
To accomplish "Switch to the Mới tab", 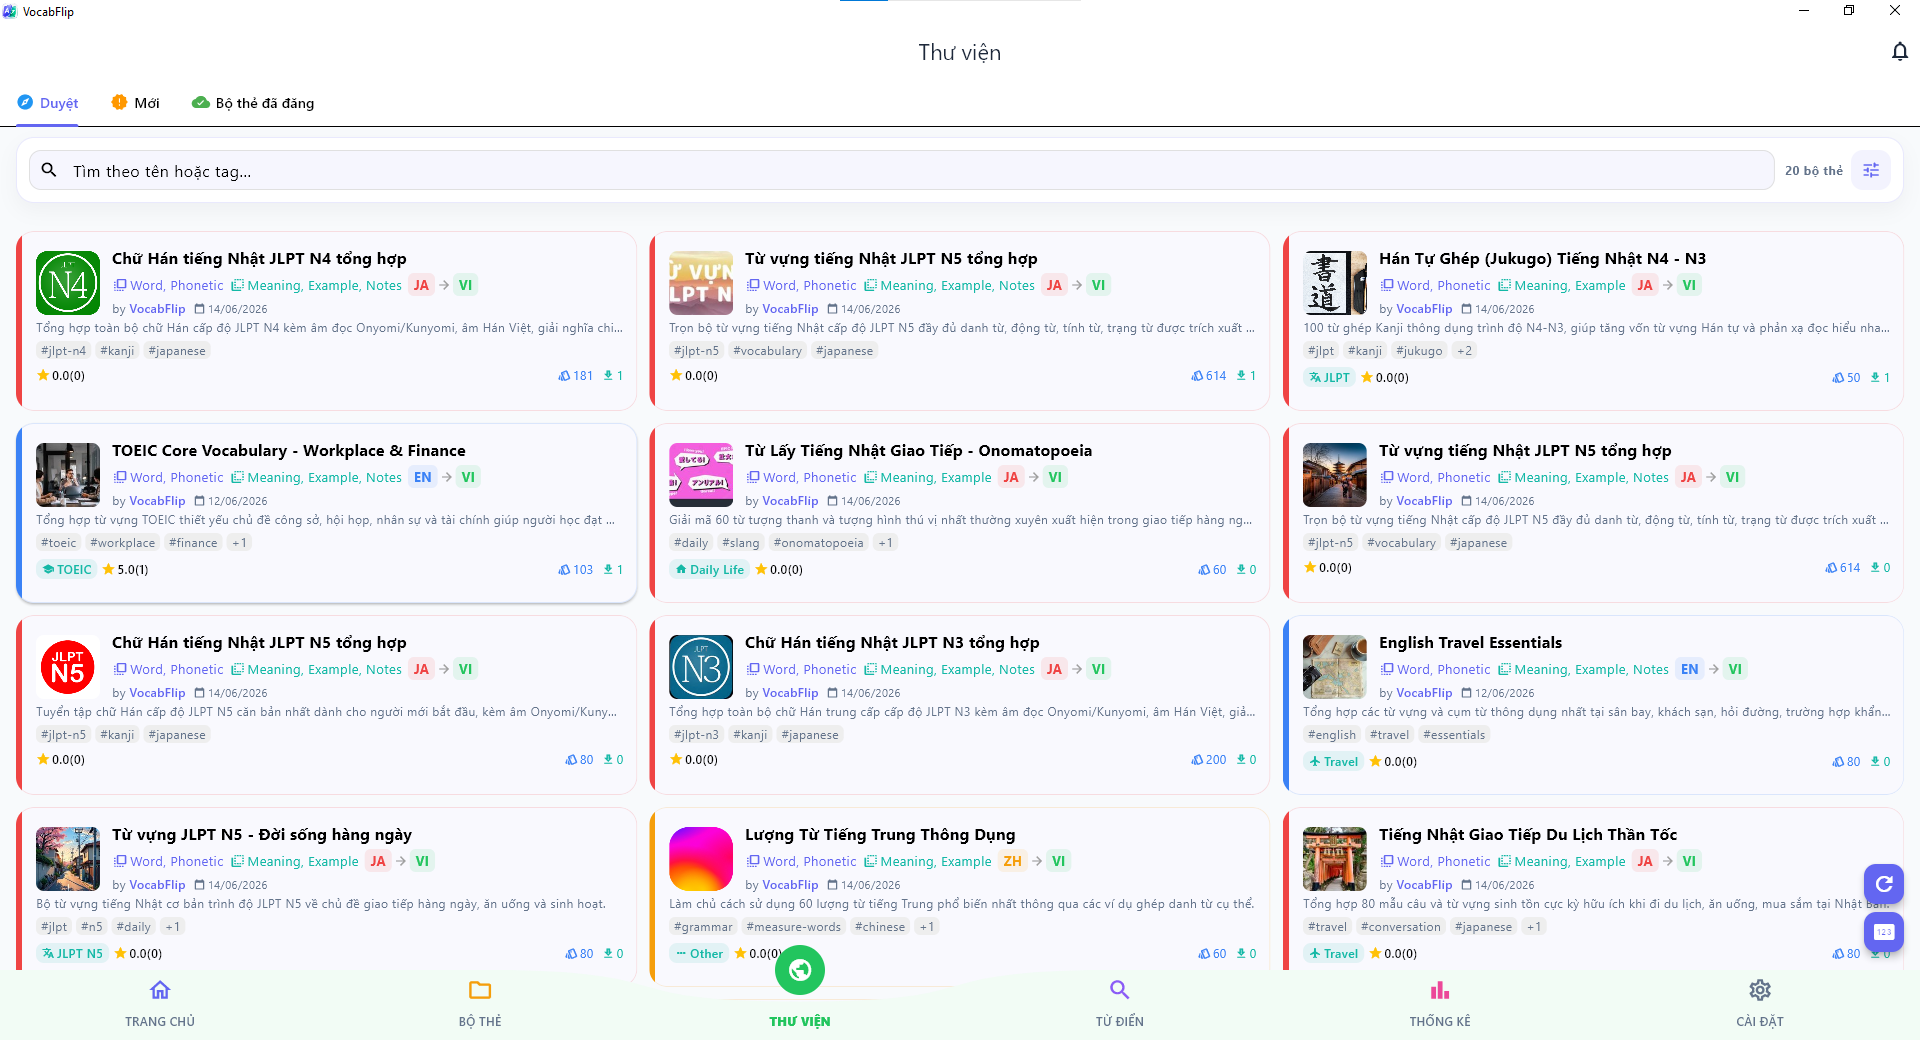I will pyautogui.click(x=136, y=103).
